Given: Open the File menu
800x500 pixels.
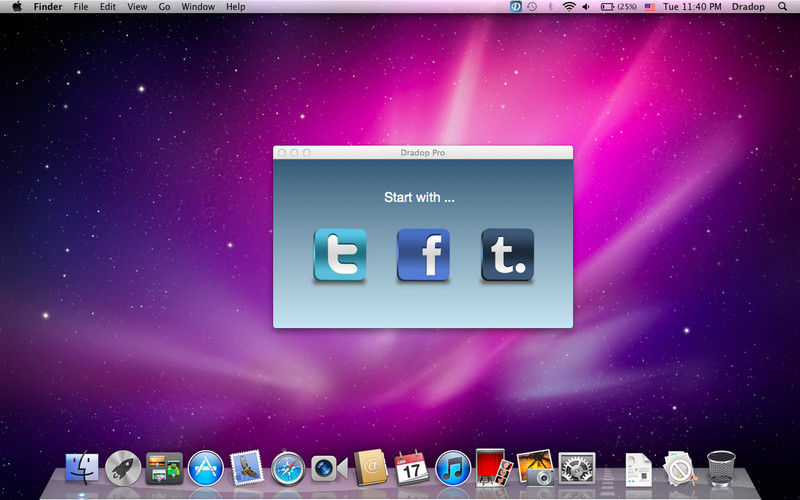Looking at the screenshot, I should coord(81,7).
